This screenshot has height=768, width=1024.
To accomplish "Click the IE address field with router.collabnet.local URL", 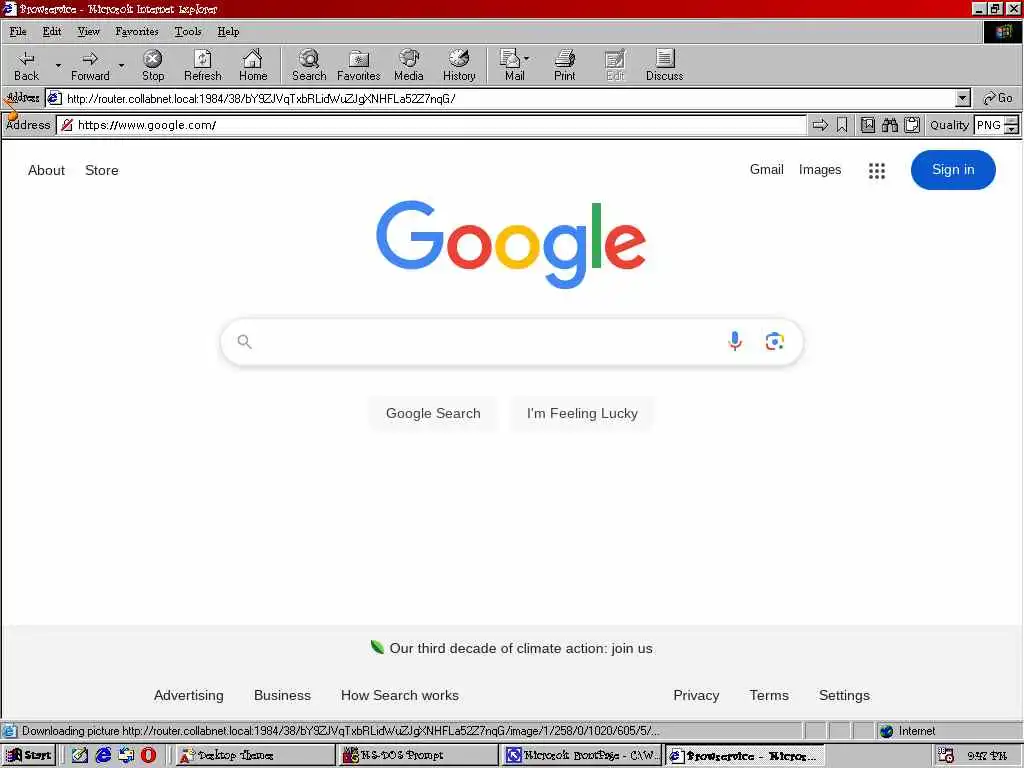I will click(500, 99).
